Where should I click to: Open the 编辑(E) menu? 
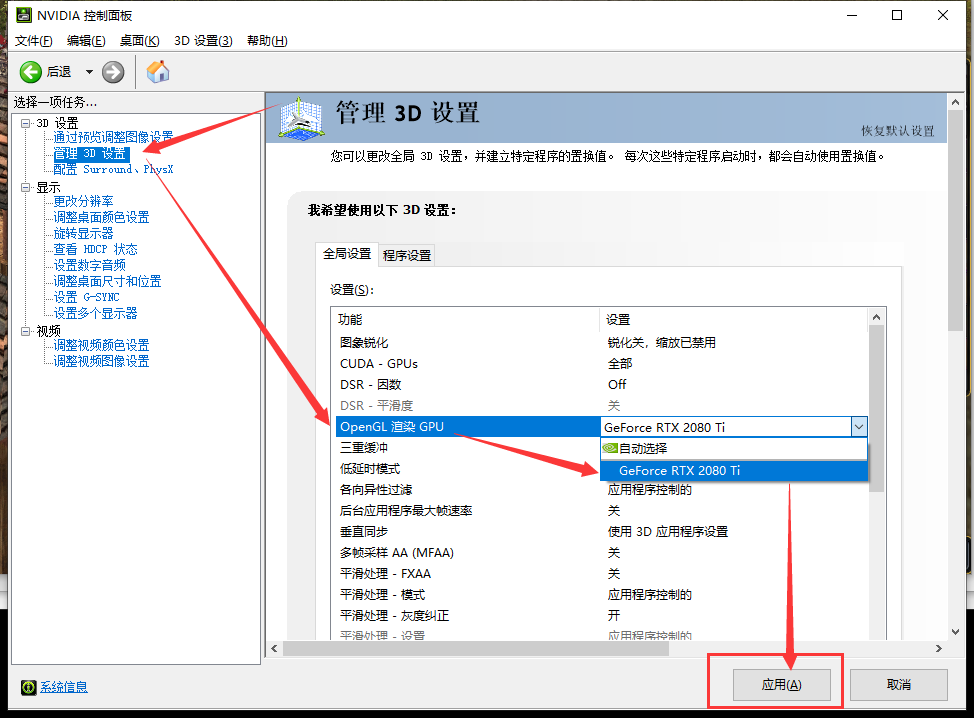point(86,40)
